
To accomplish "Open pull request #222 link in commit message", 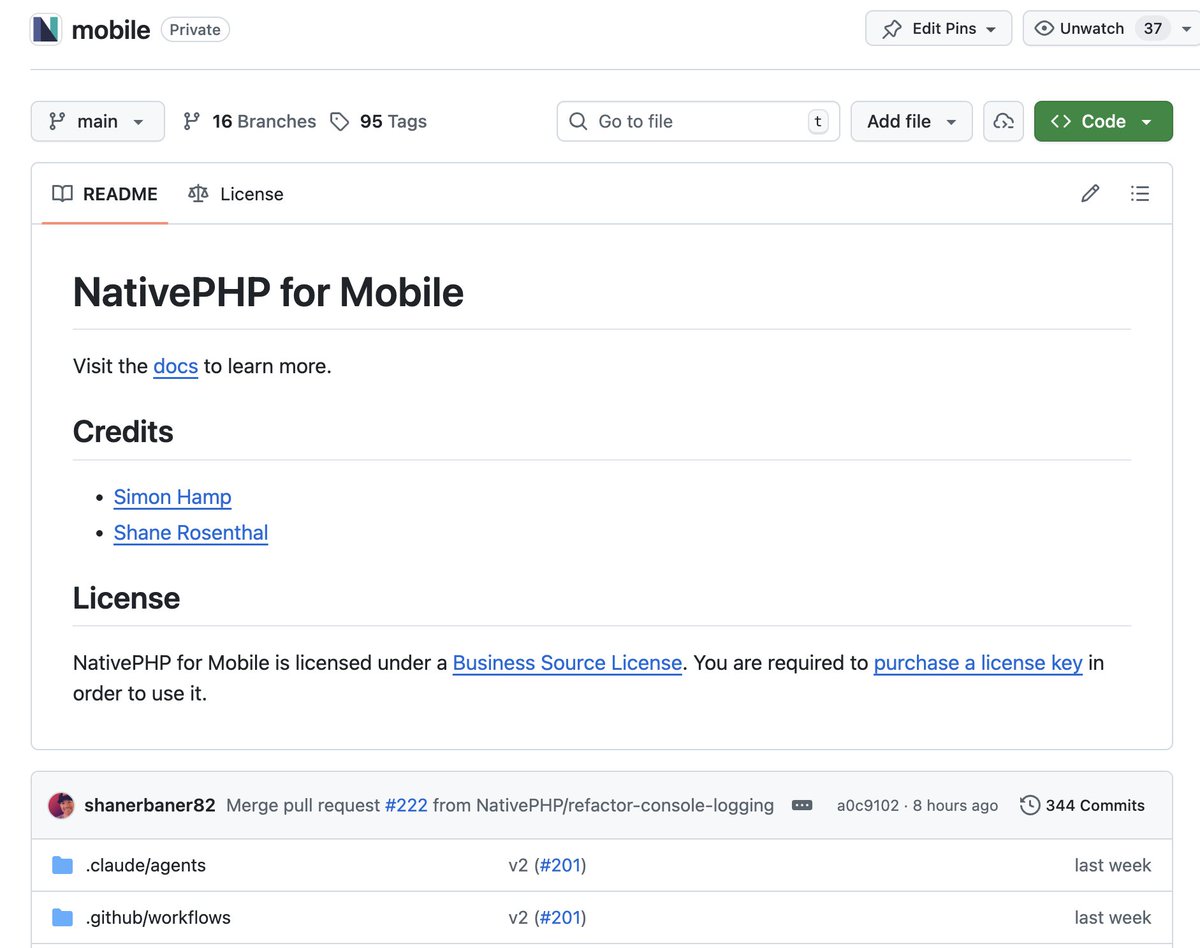I will click(x=406, y=805).
